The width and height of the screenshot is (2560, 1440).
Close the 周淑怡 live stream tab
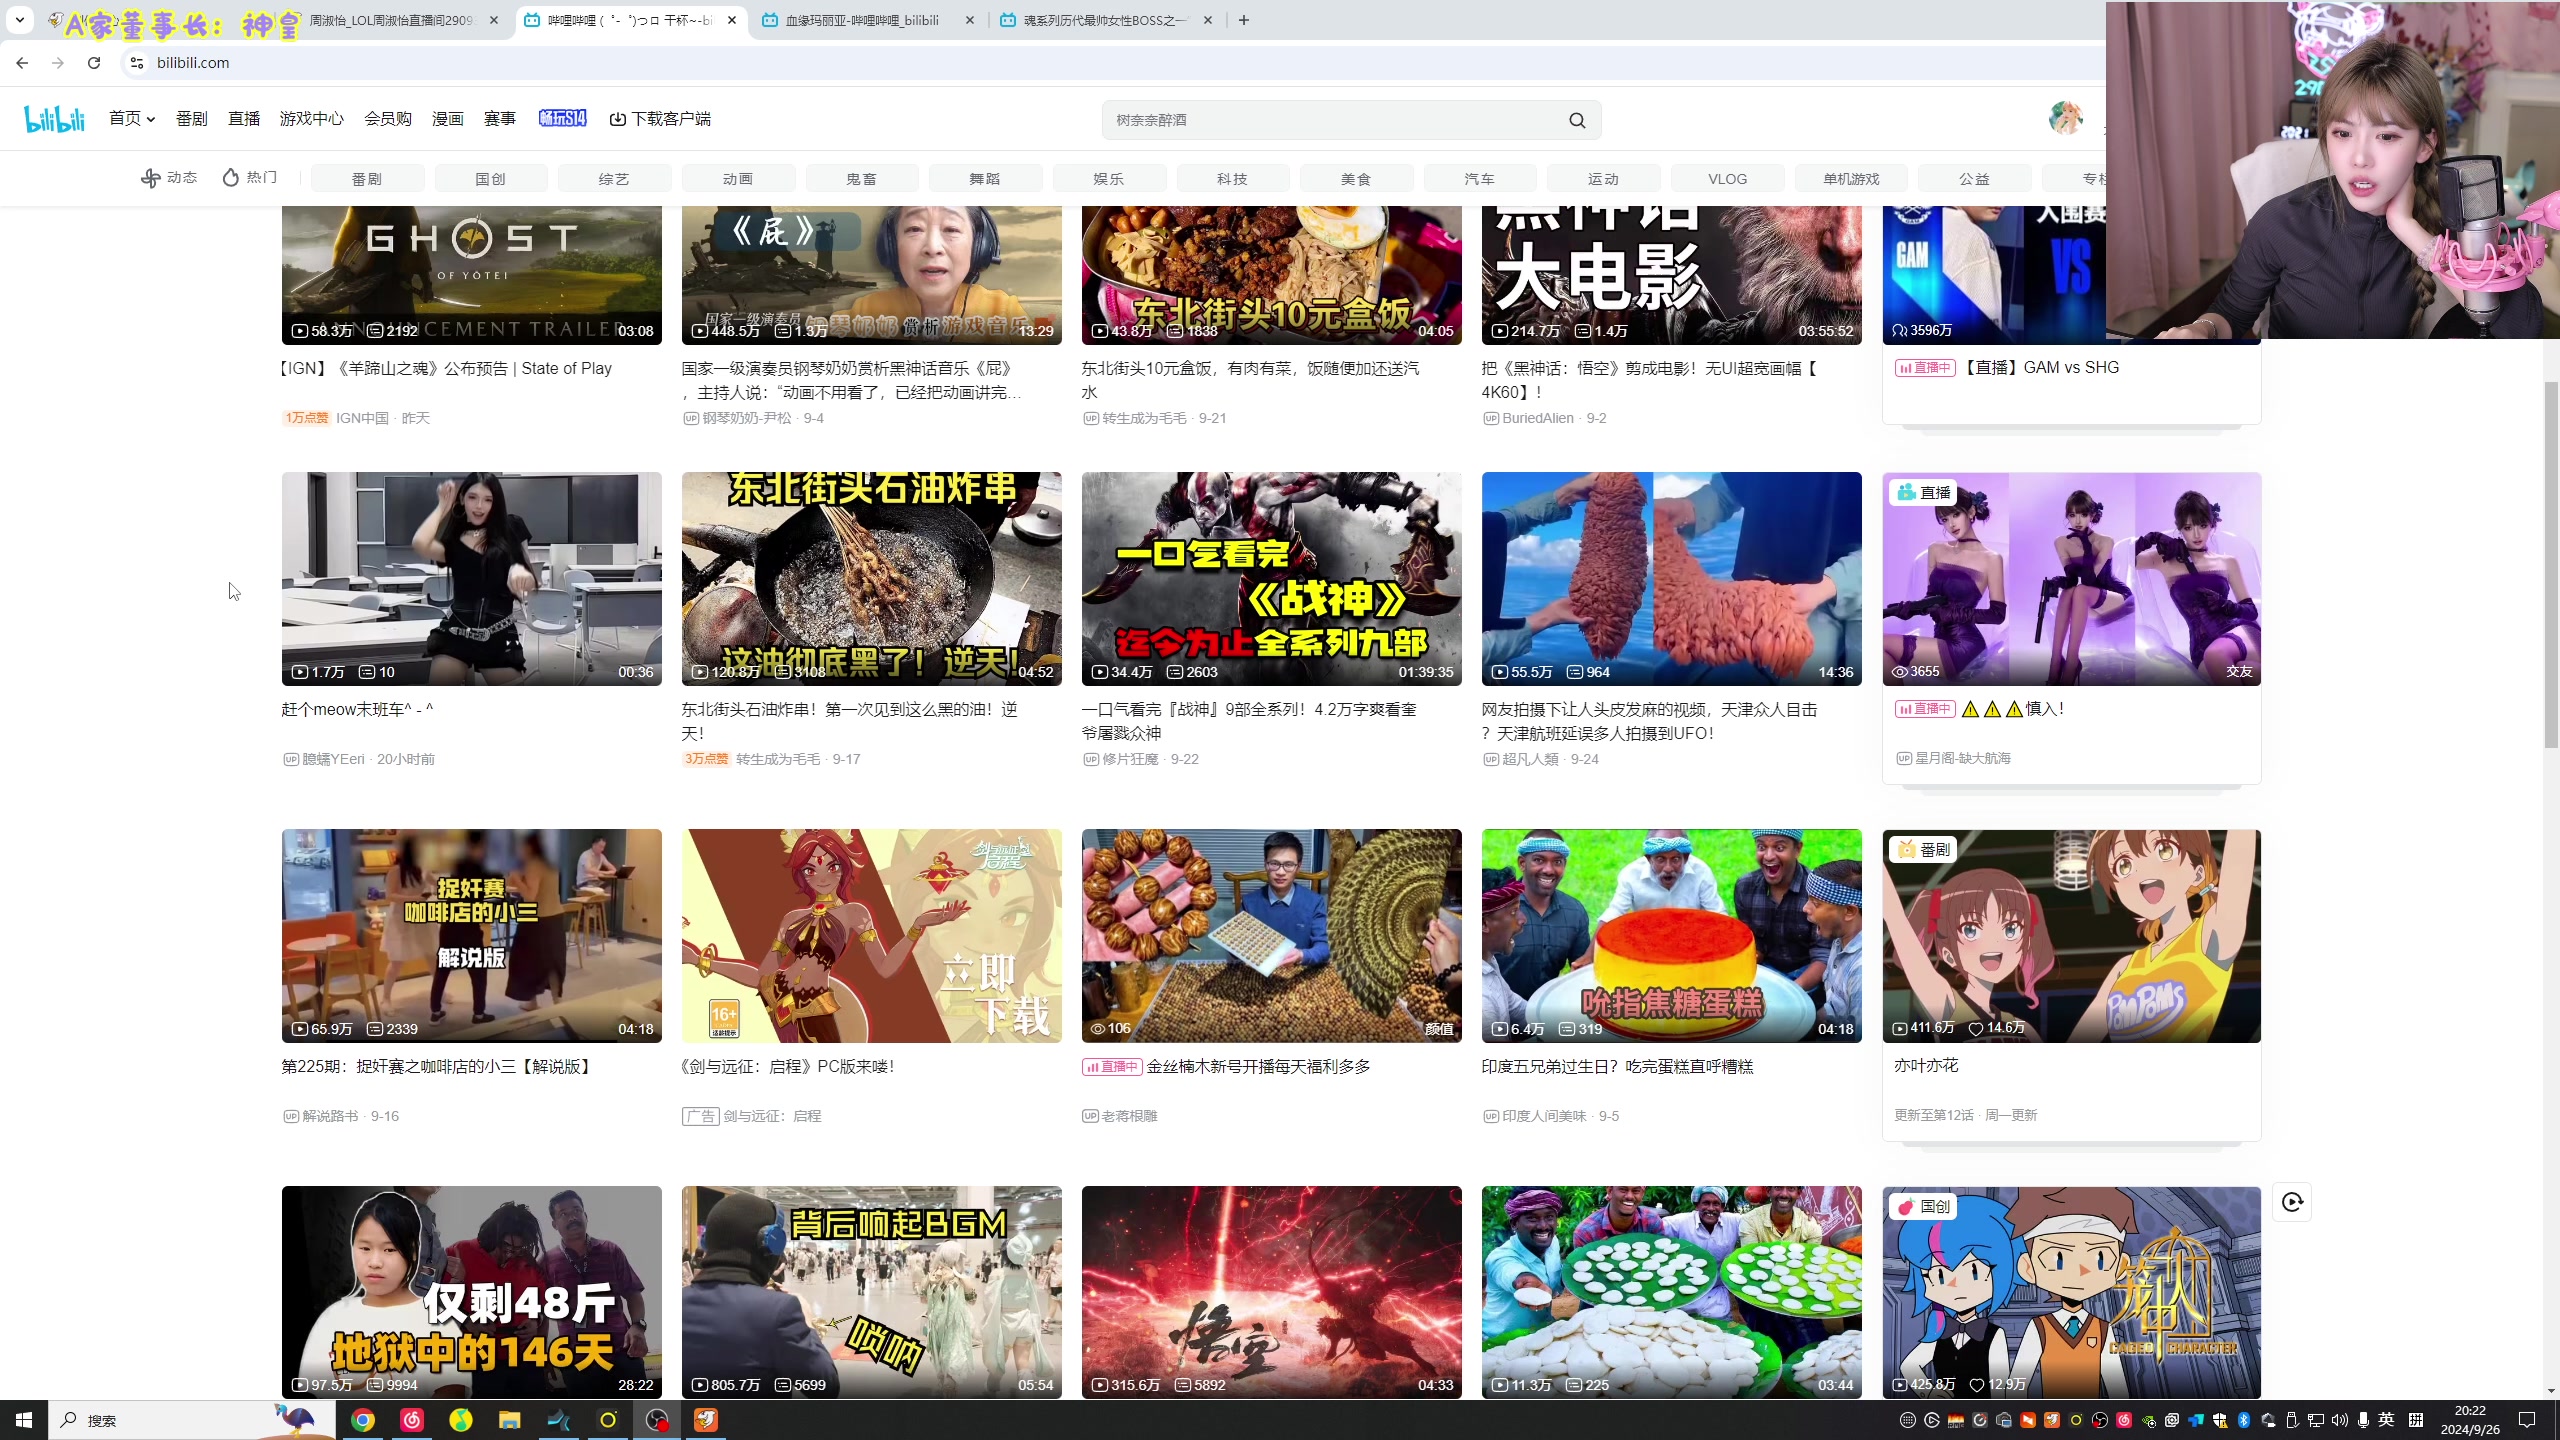click(494, 20)
